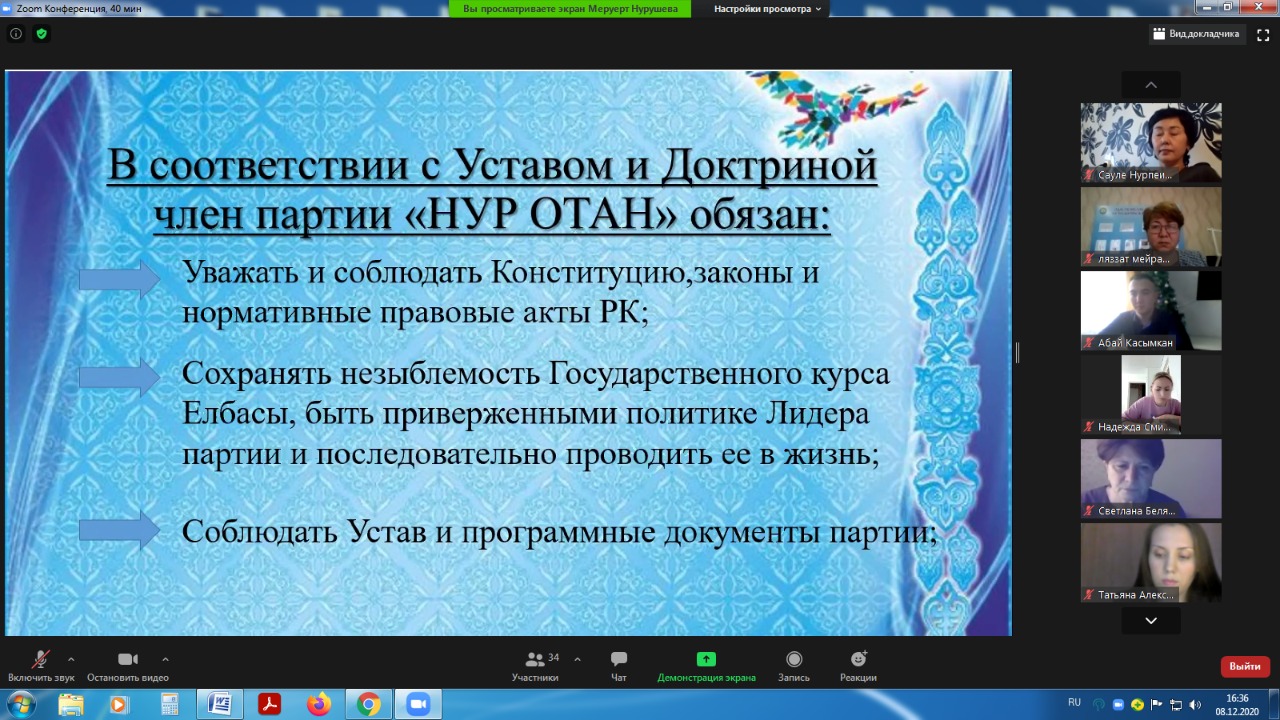Open Google Chrome from taskbar

(369, 704)
